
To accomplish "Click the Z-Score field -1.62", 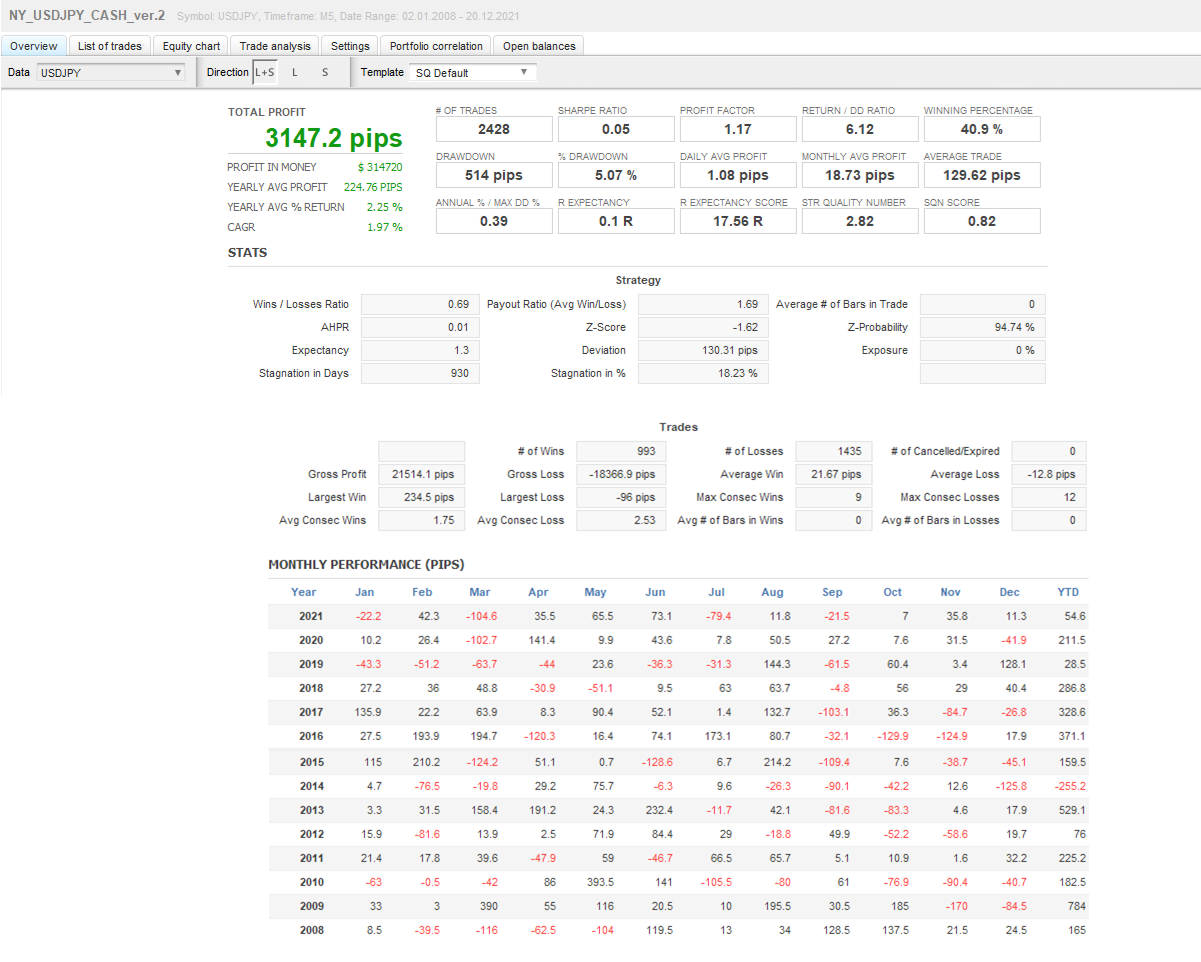I will pyautogui.click(x=701, y=327).
